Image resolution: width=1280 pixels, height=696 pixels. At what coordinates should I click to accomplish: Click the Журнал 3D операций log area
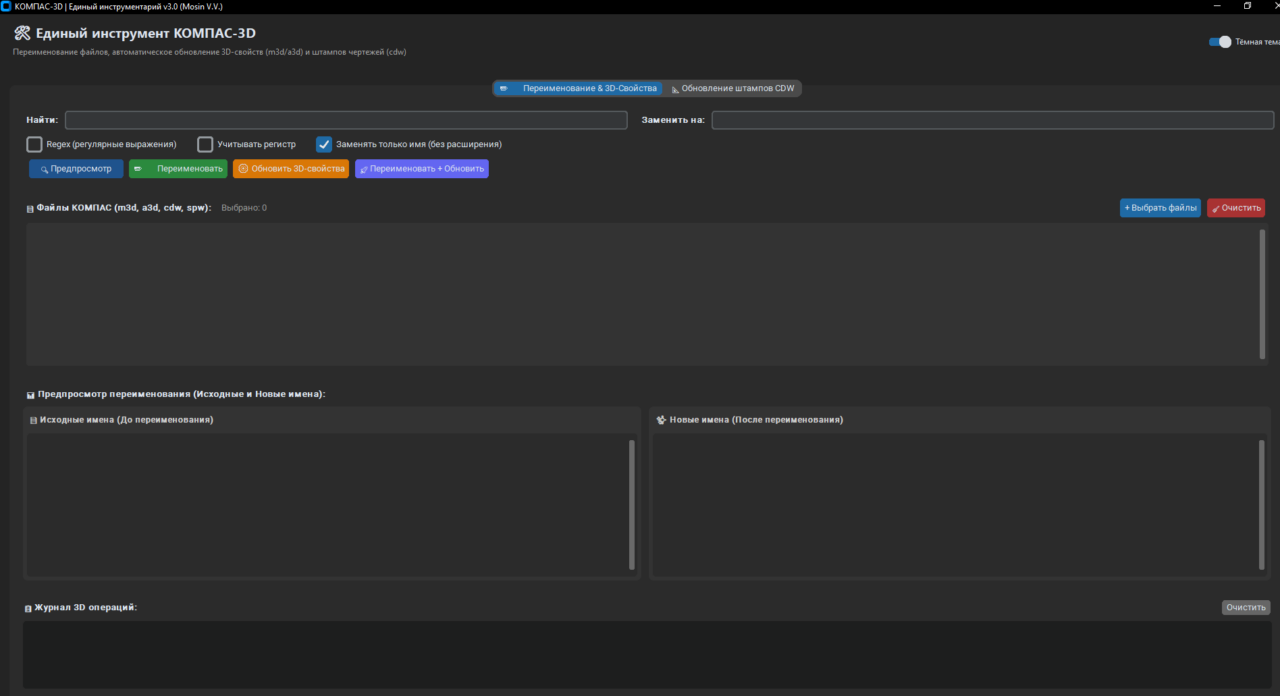(647, 655)
